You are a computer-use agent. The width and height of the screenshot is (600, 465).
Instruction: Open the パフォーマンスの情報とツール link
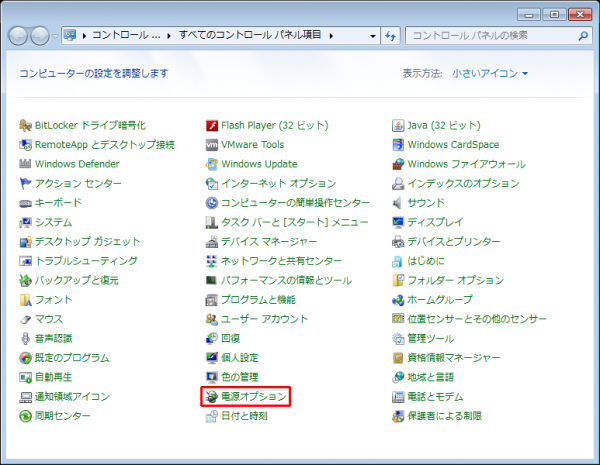coord(286,280)
